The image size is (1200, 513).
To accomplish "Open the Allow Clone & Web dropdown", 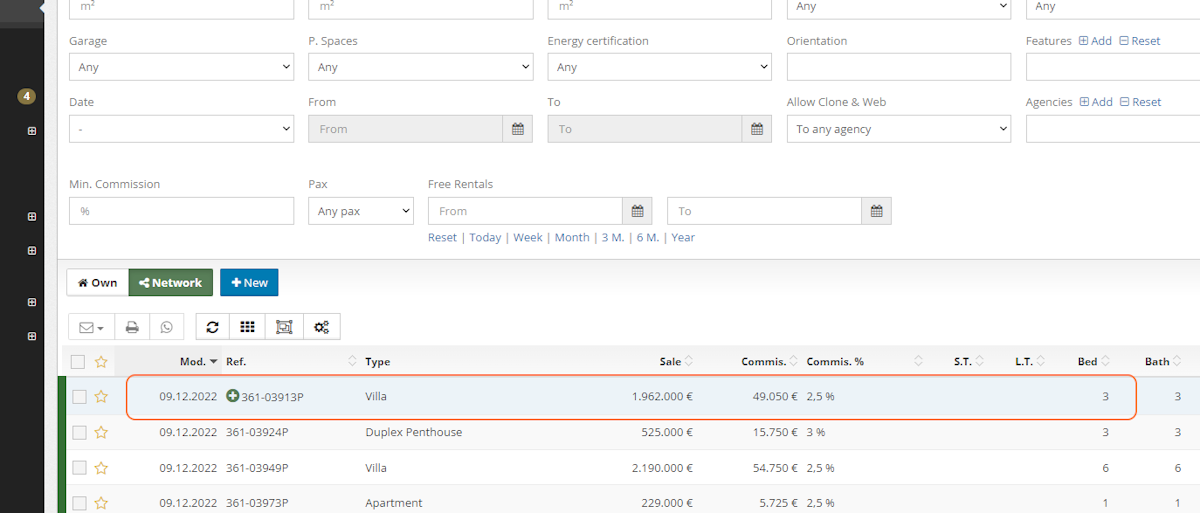I will 898,129.
